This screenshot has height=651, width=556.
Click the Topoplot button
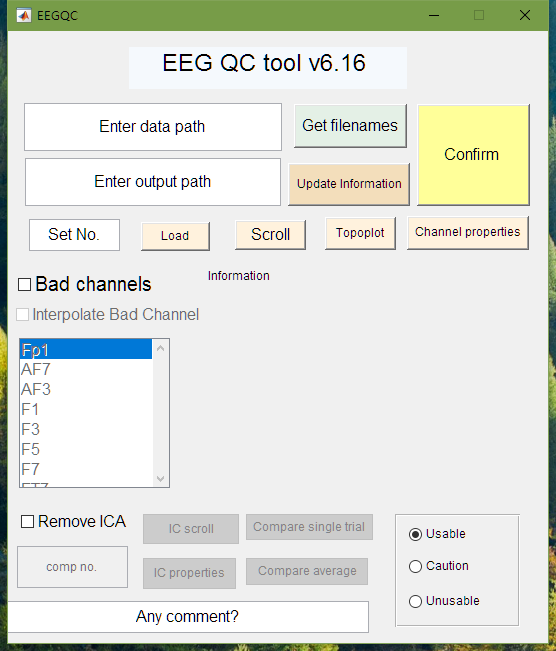(x=360, y=233)
